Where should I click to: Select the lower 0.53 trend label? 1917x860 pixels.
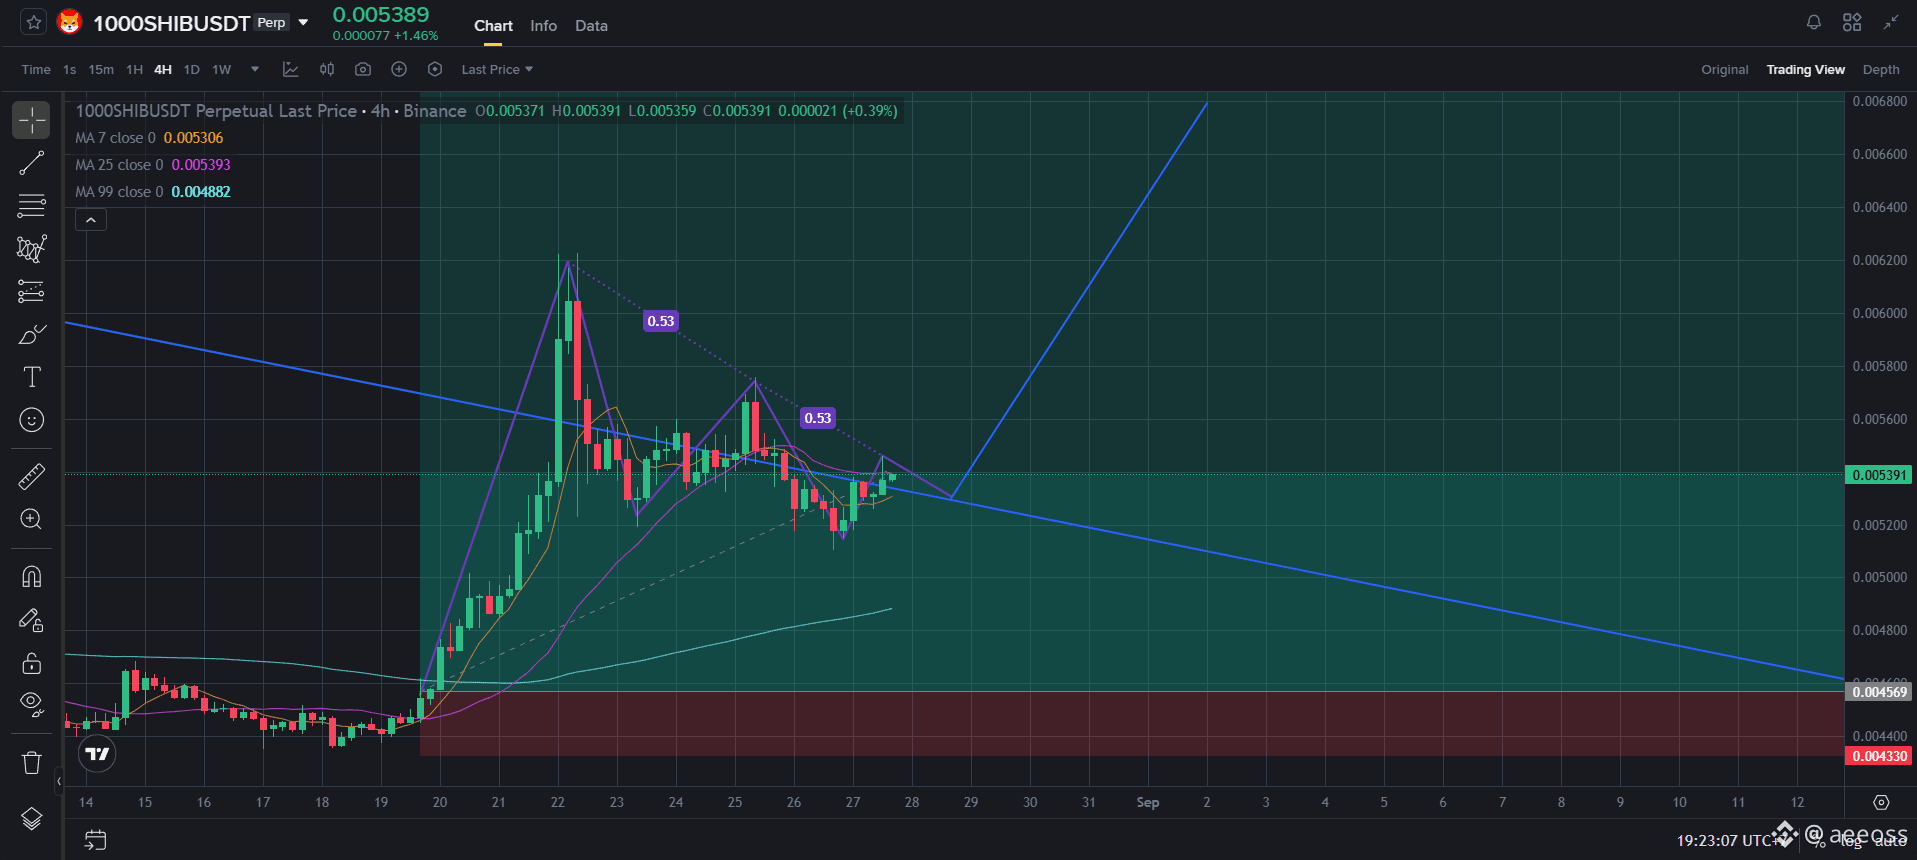(818, 418)
